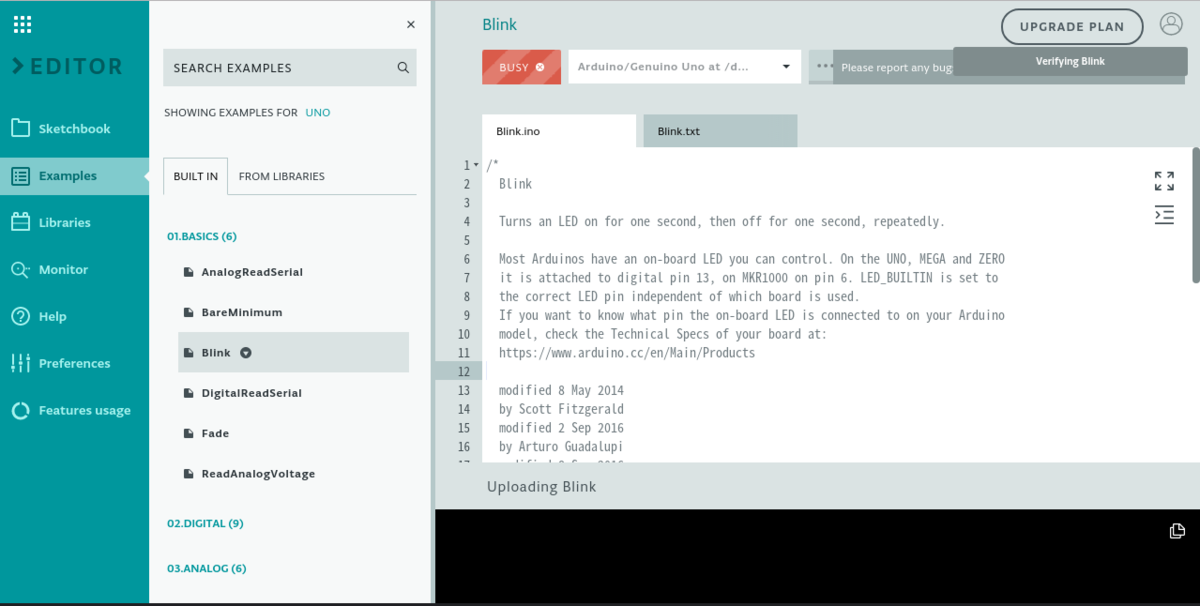Click the UPGRADE PLAN button
1200x606 pixels.
click(1072, 27)
